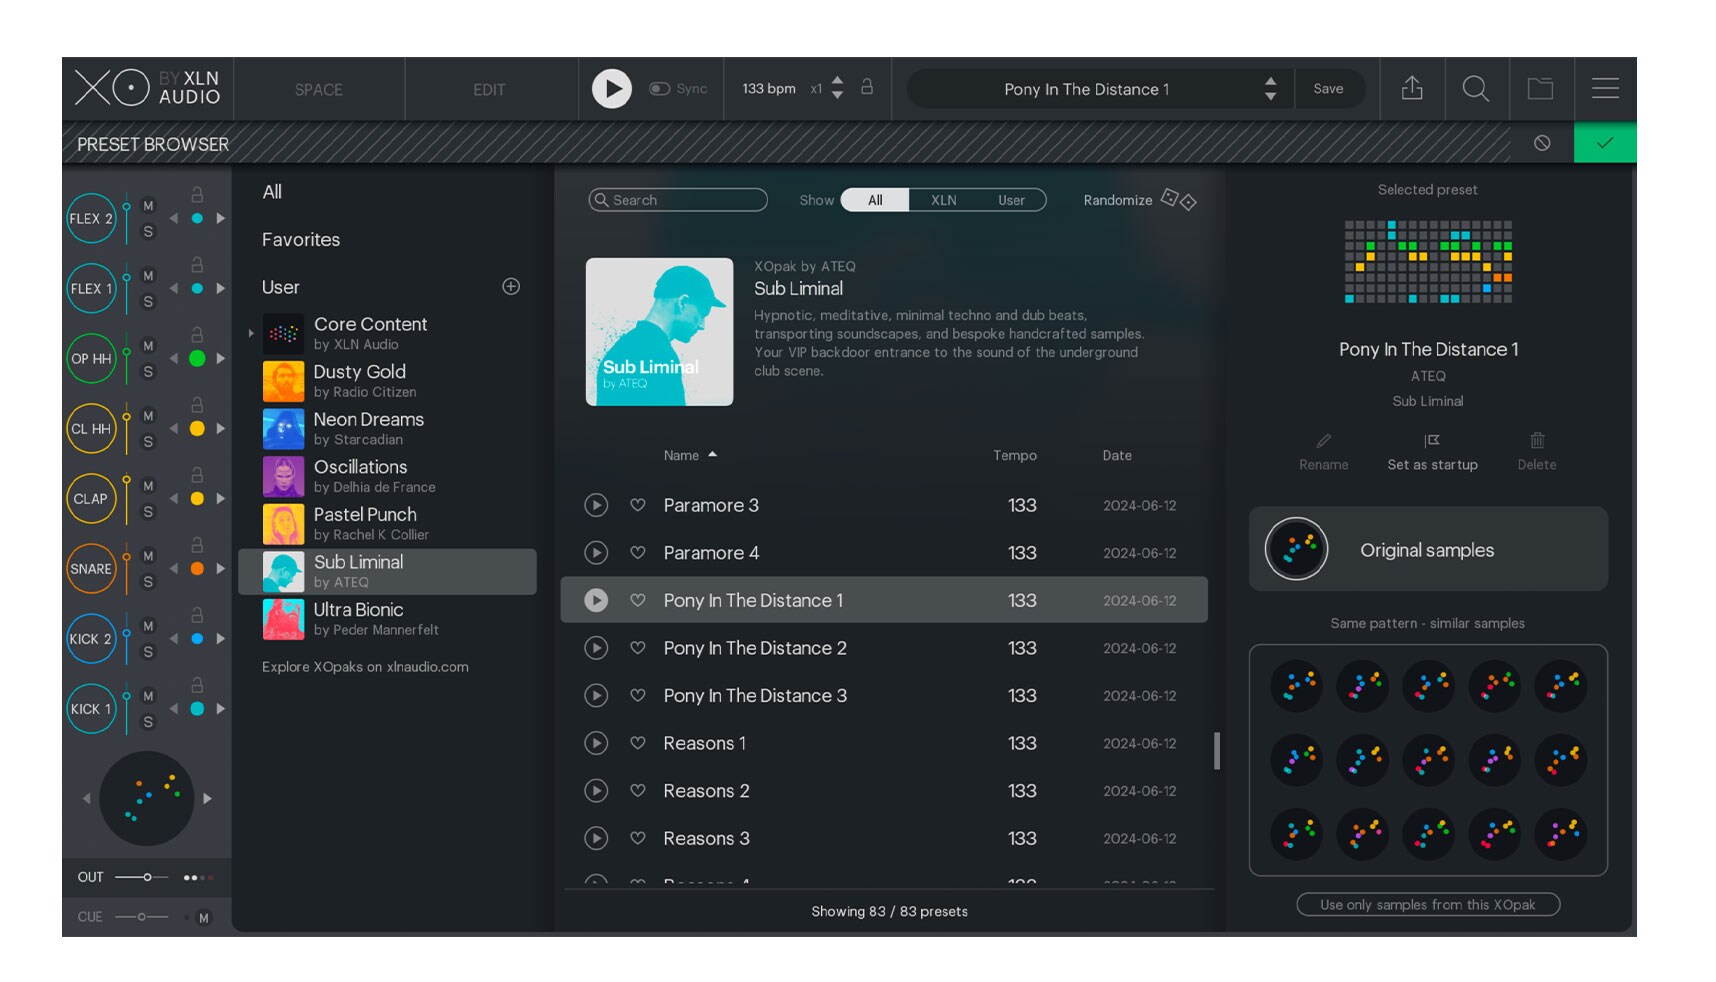Screen dimensions: 1716x982
Task: Click Use only samples from this XOpak
Action: (1427, 905)
